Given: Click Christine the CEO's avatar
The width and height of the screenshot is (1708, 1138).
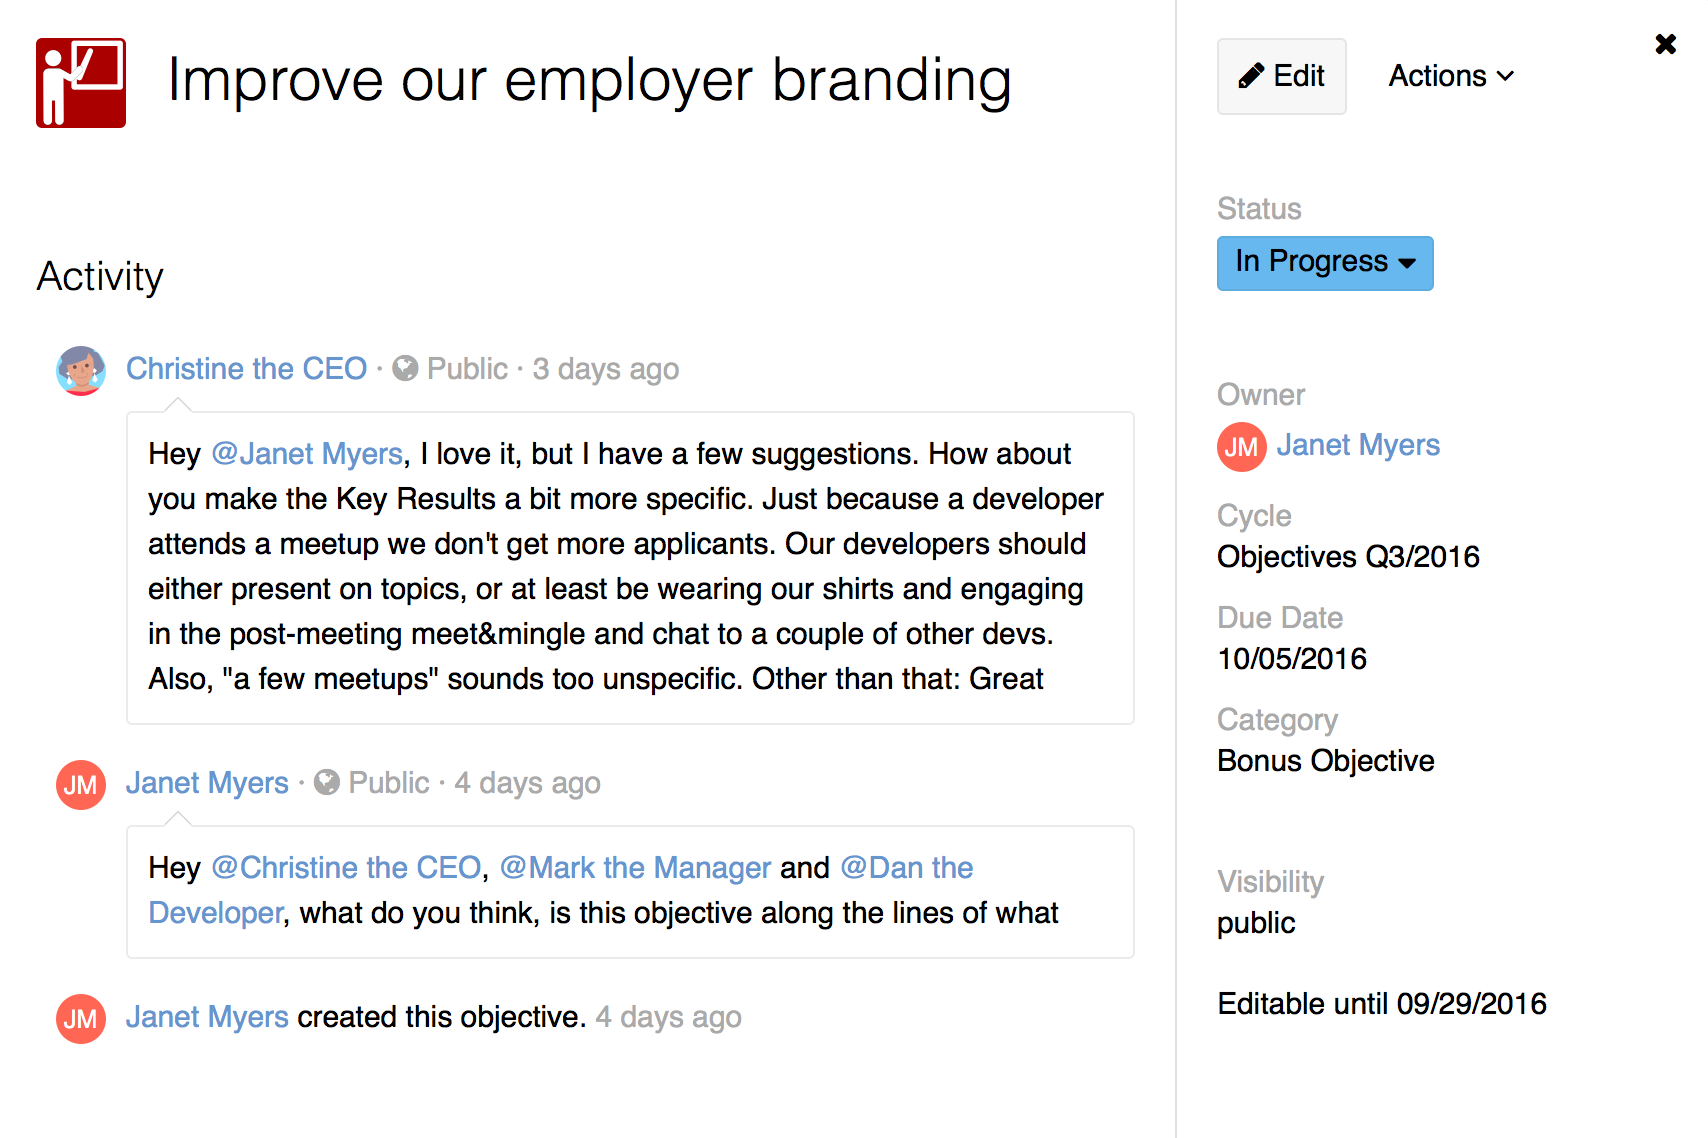Looking at the screenshot, I should (x=81, y=370).
